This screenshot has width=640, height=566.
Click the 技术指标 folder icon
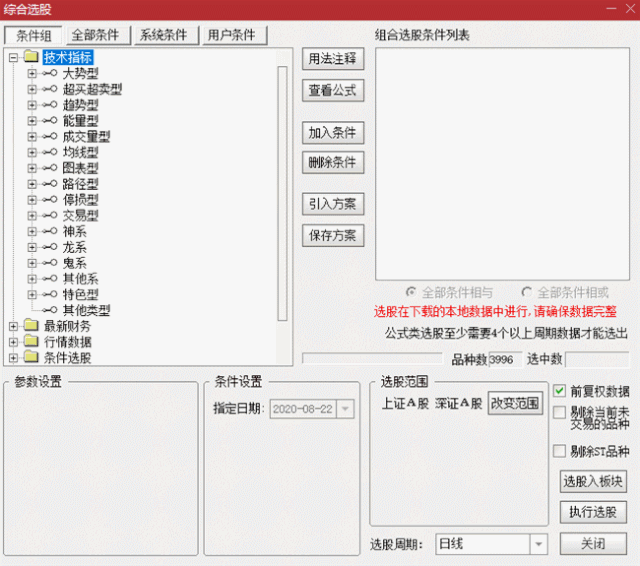pos(31,57)
